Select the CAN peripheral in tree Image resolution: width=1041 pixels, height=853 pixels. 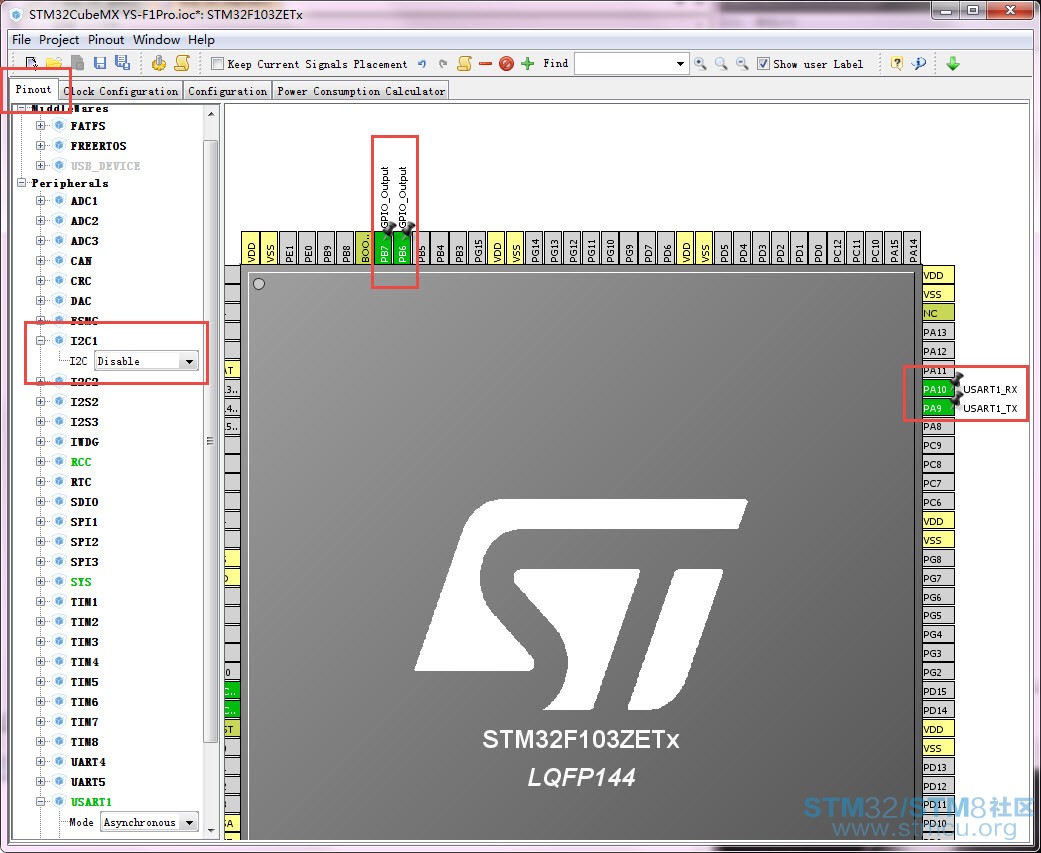tap(81, 261)
